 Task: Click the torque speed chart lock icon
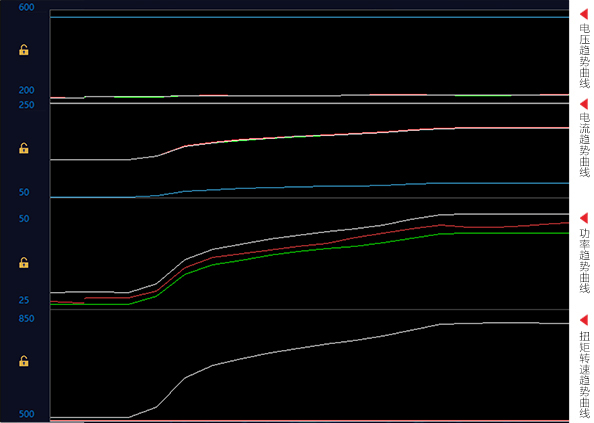pyautogui.click(x=23, y=361)
